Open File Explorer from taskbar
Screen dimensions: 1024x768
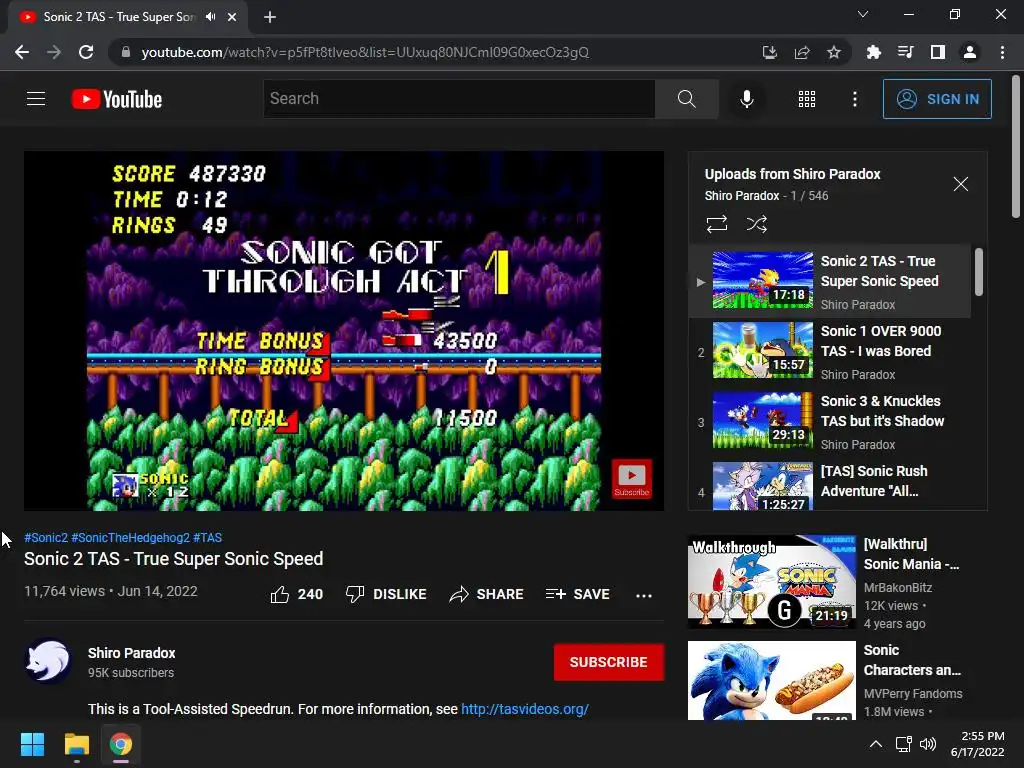(x=76, y=744)
